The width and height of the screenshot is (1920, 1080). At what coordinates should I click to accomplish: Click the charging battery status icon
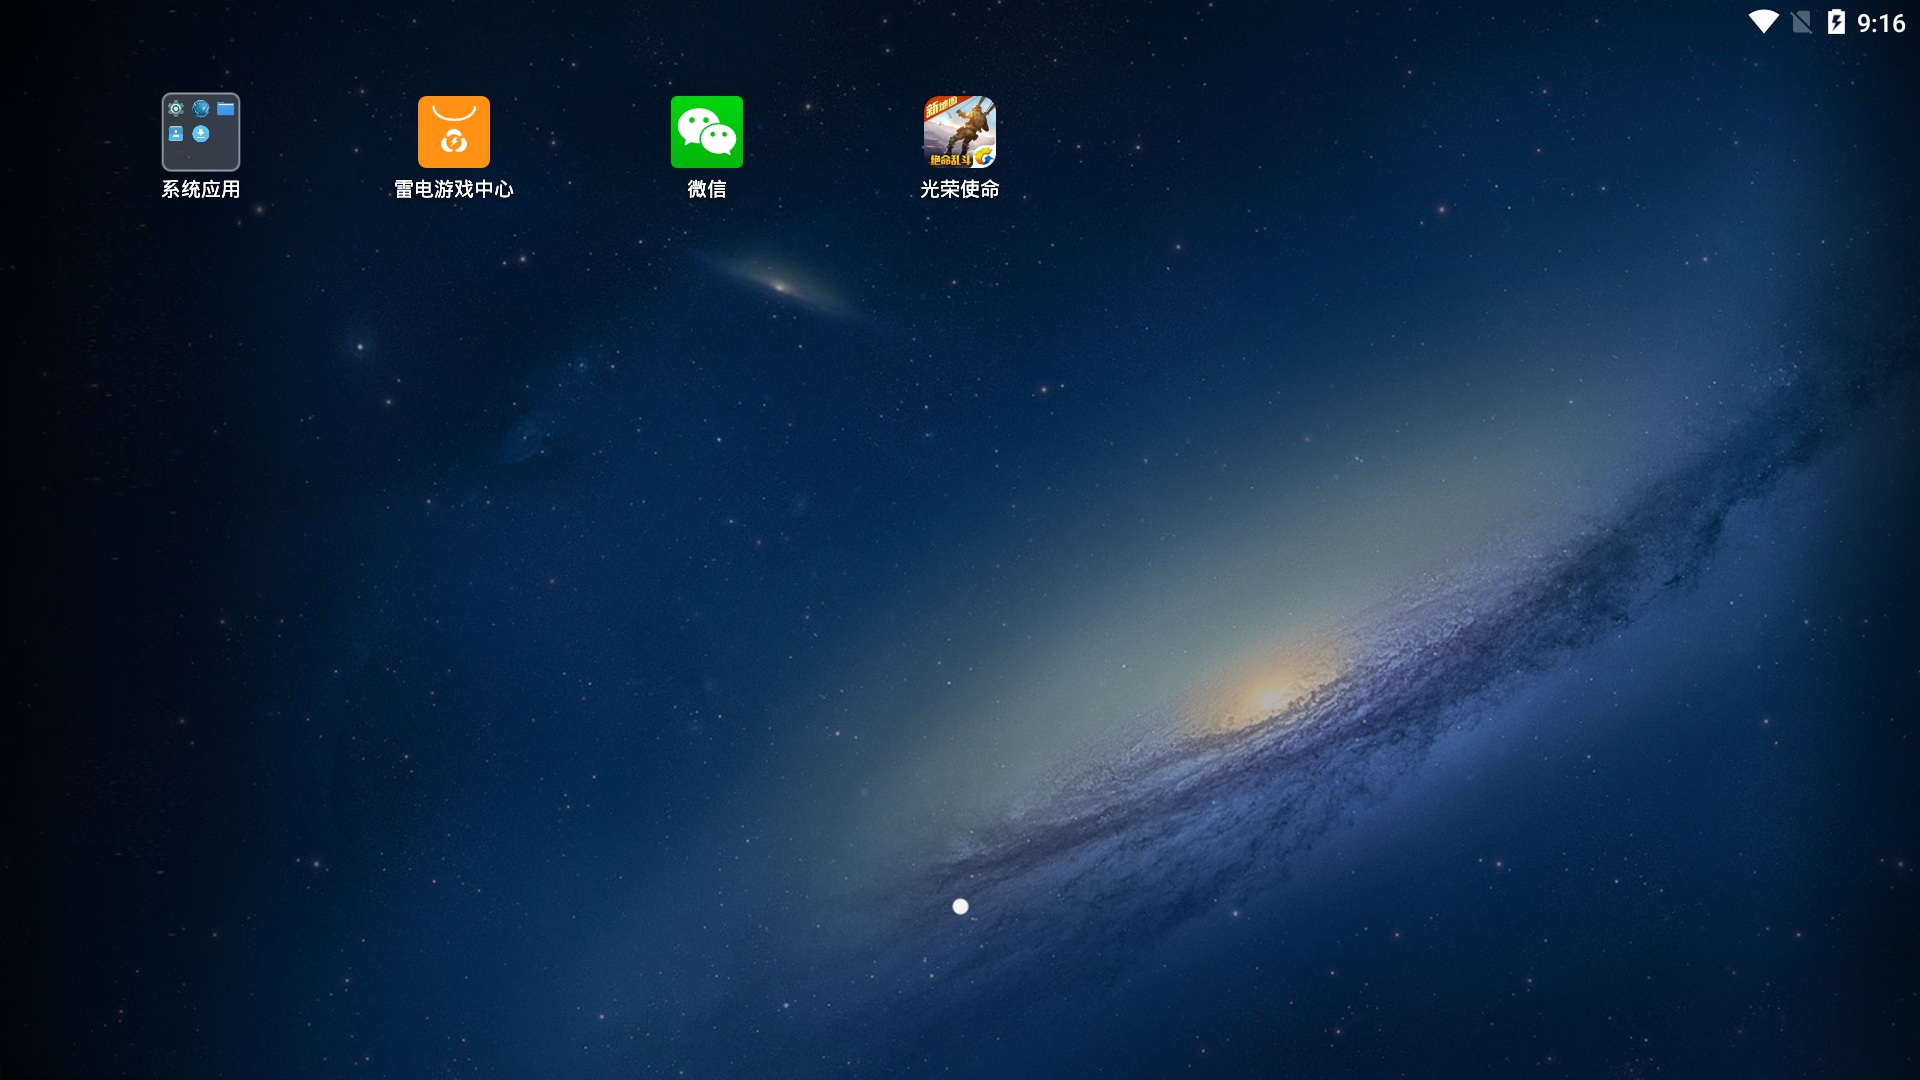coord(1836,22)
